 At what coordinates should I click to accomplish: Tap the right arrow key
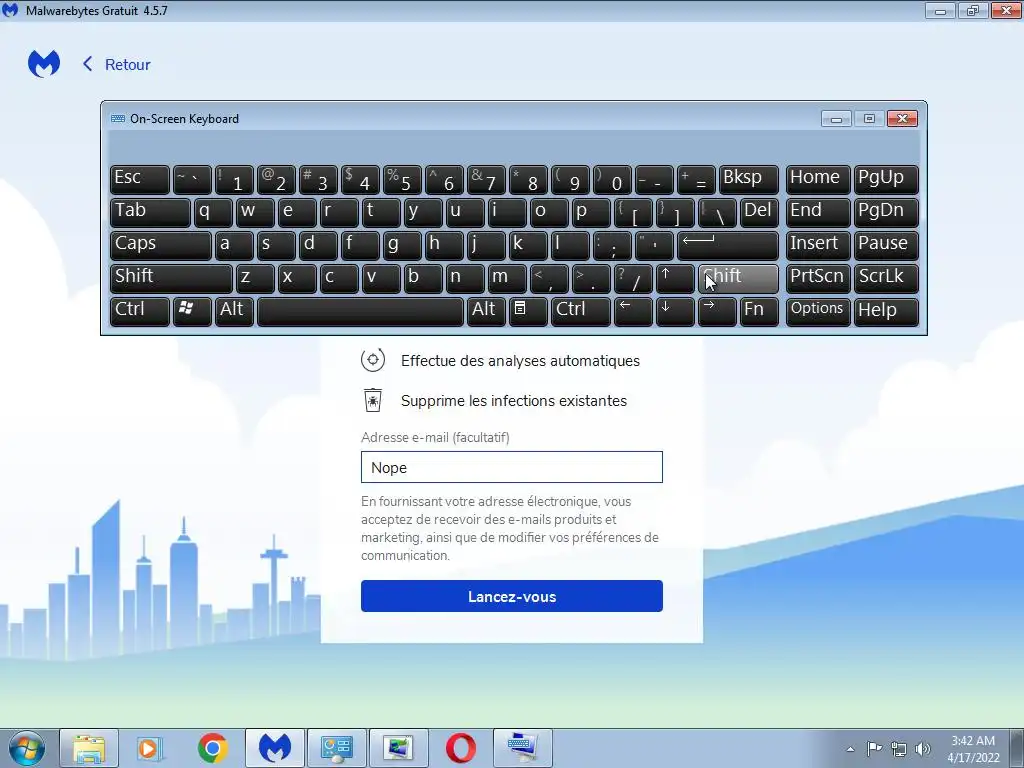(717, 311)
